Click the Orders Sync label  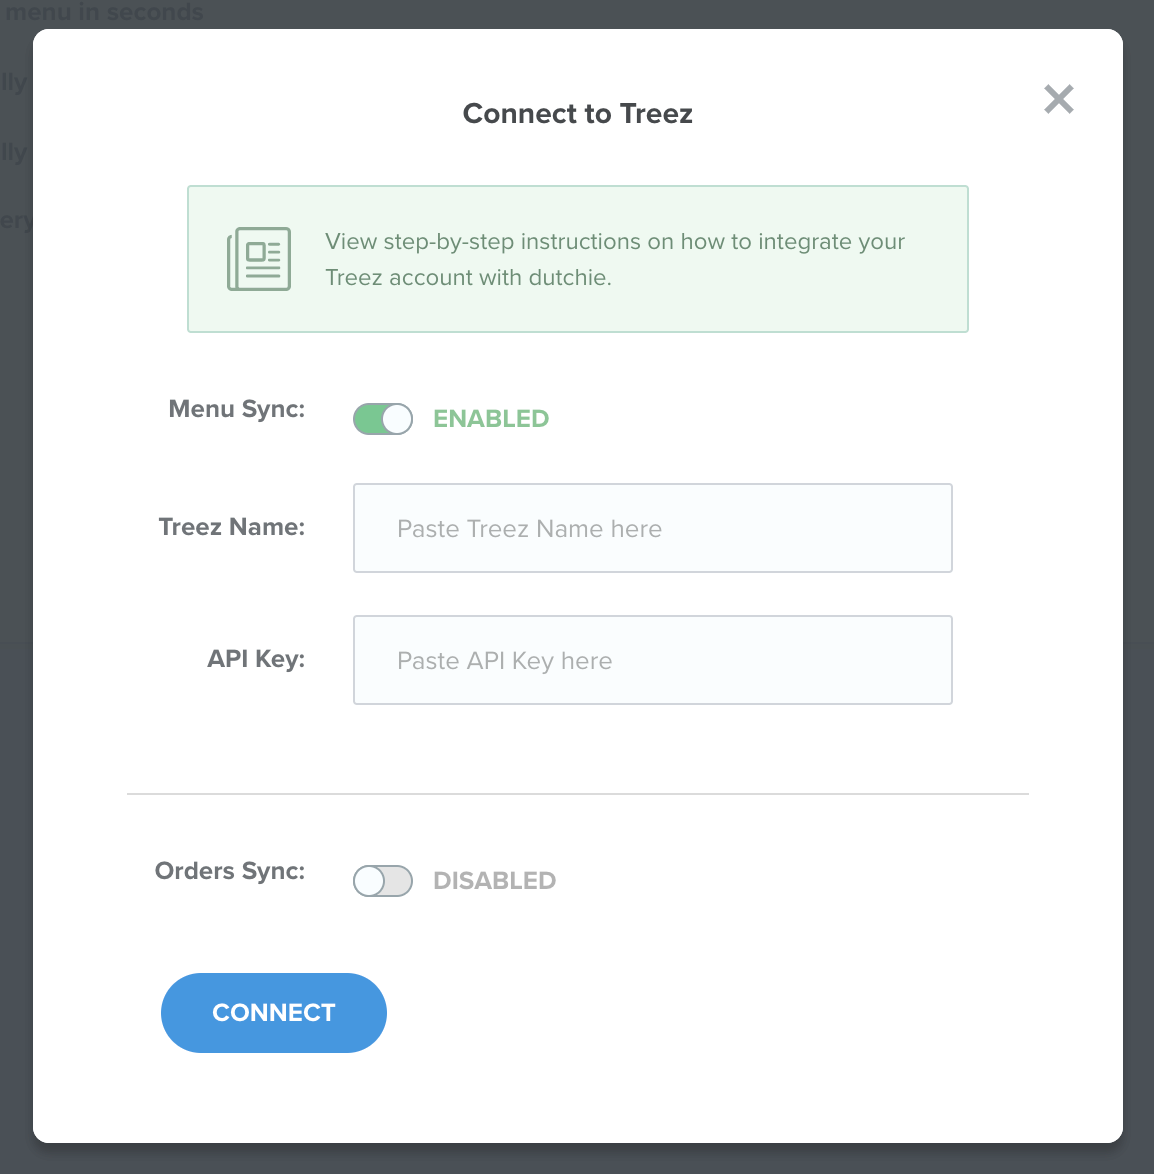click(229, 871)
